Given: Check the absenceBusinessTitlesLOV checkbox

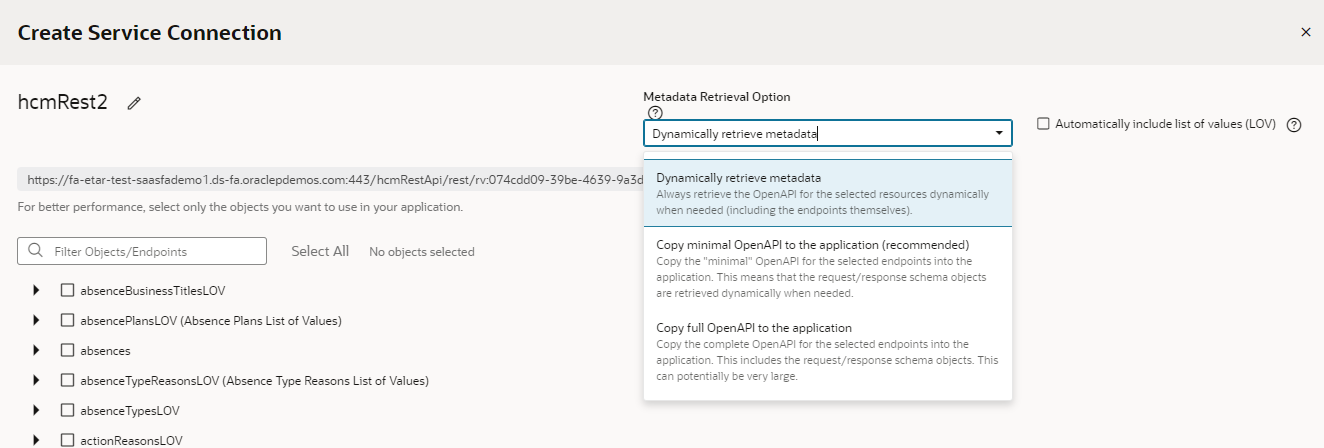Looking at the screenshot, I should pos(68,291).
